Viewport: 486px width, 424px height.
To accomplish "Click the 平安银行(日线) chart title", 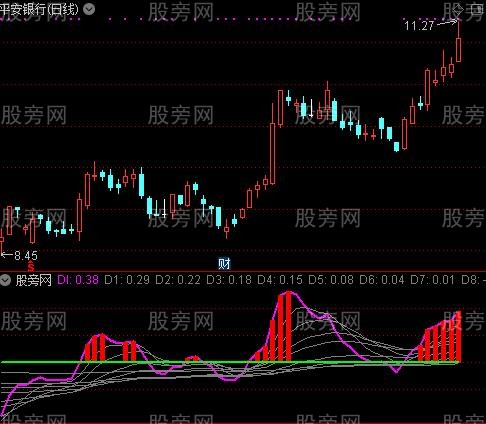I will pyautogui.click(x=39, y=9).
